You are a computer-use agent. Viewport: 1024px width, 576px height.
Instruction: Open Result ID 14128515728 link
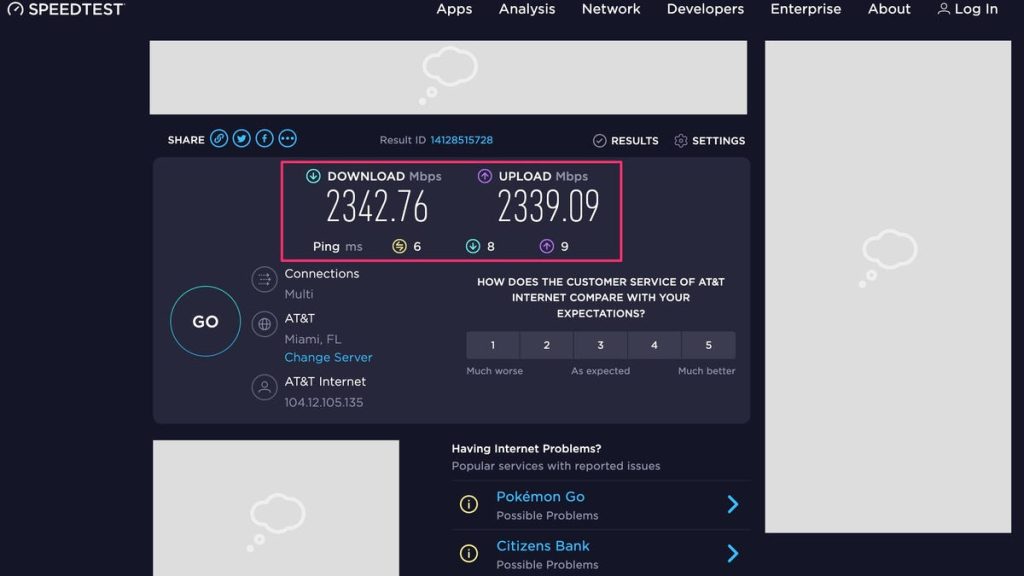tap(462, 140)
